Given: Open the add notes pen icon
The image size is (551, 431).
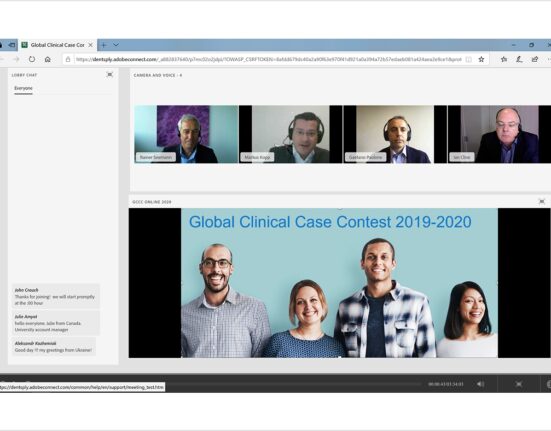Looking at the screenshot, I should point(519,59).
